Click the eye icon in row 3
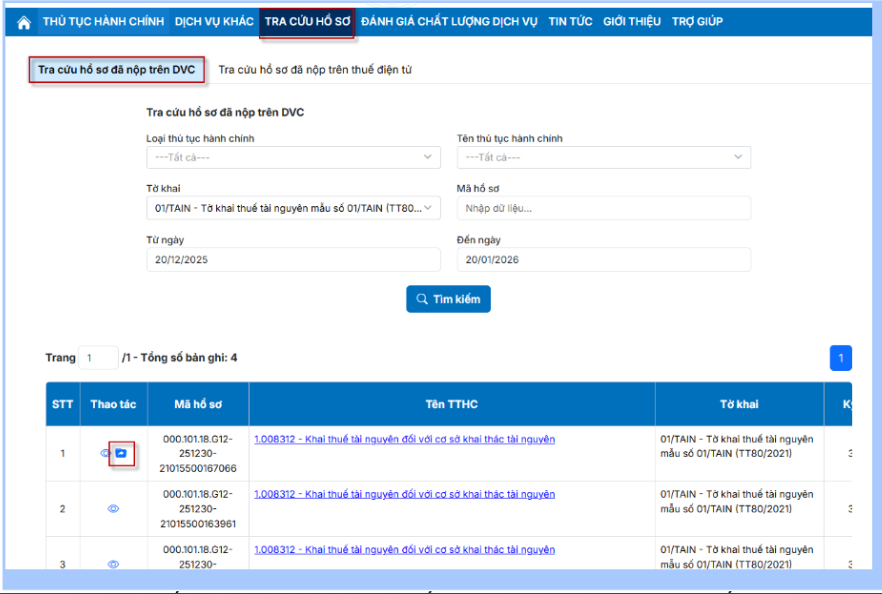 click(113, 564)
